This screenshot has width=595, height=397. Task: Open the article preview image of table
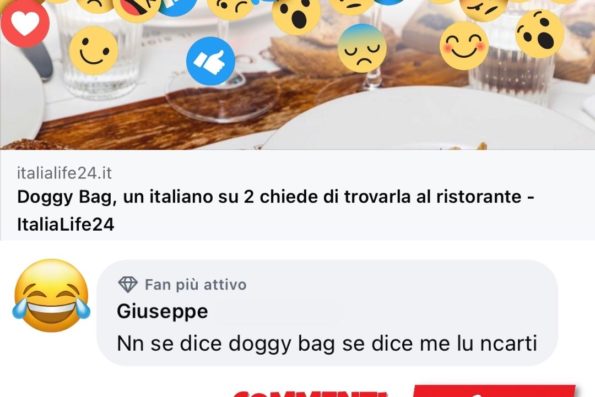click(x=298, y=75)
